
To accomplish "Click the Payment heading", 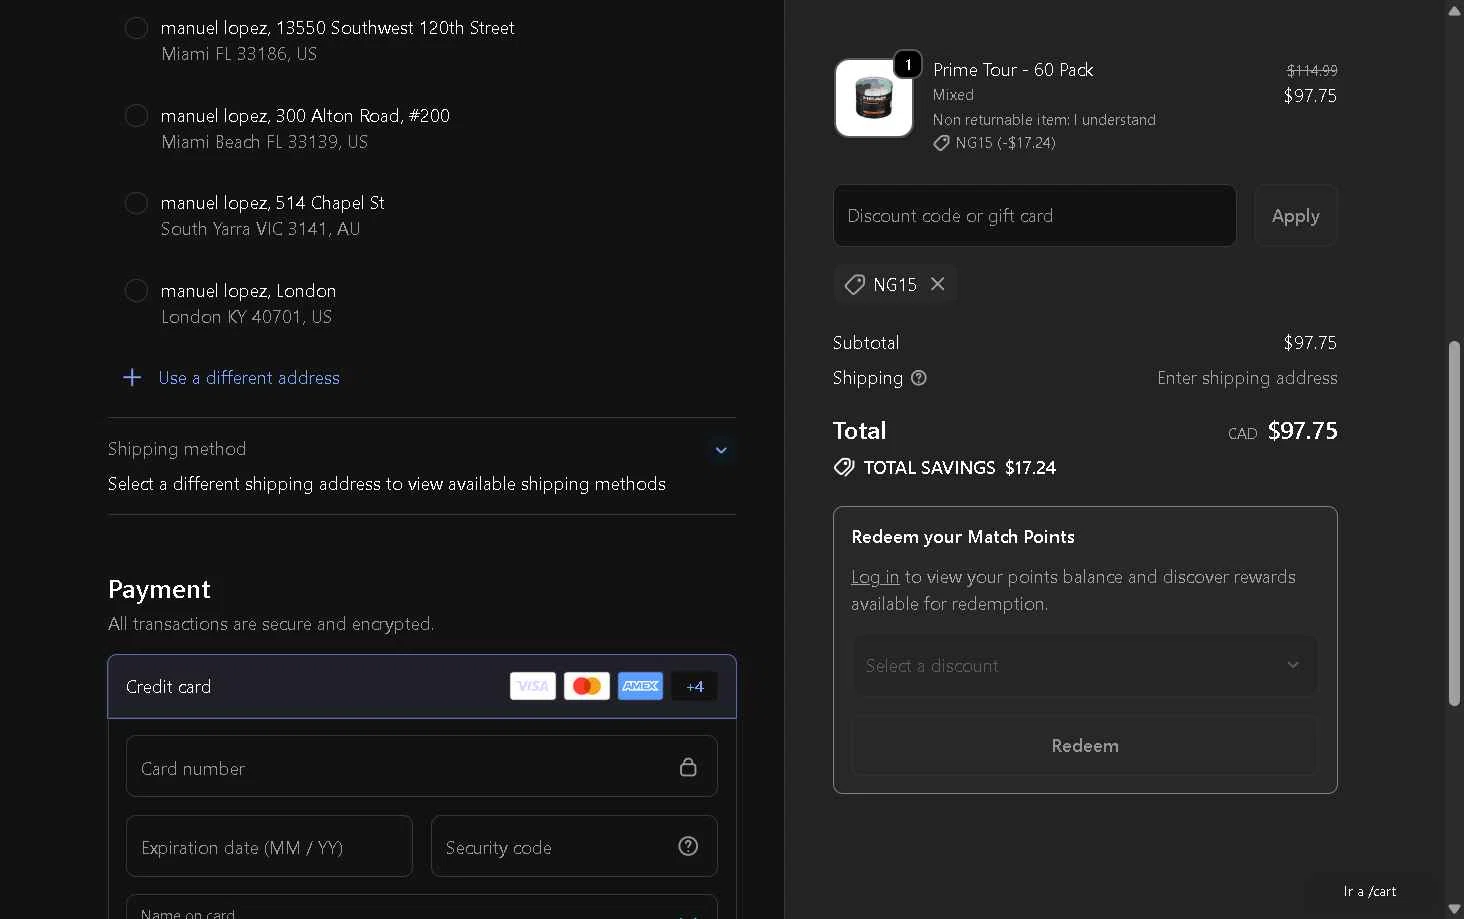I will [x=159, y=589].
